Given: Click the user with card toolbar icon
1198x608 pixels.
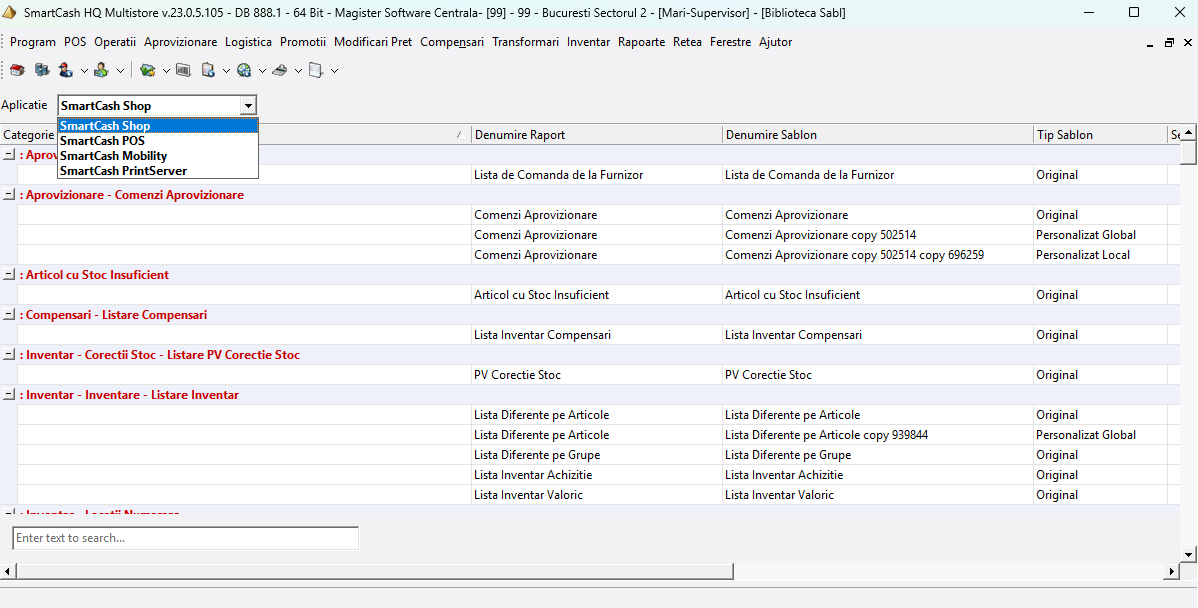Looking at the screenshot, I should [102, 70].
